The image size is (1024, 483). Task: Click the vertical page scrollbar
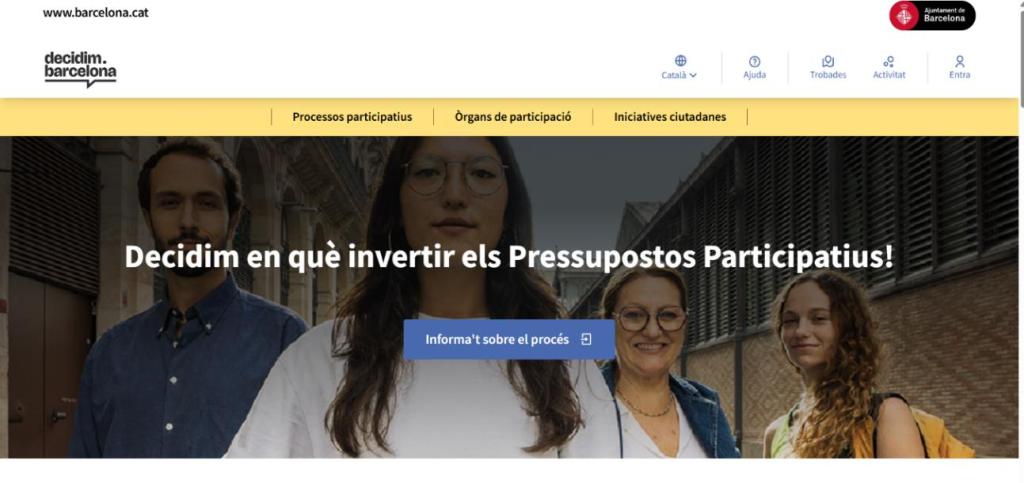point(1021,242)
